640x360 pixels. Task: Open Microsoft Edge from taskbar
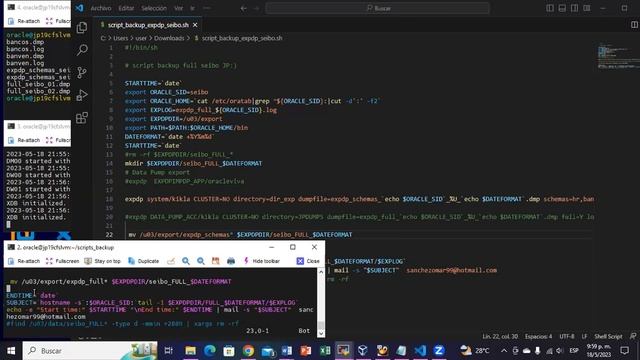tap(209, 351)
